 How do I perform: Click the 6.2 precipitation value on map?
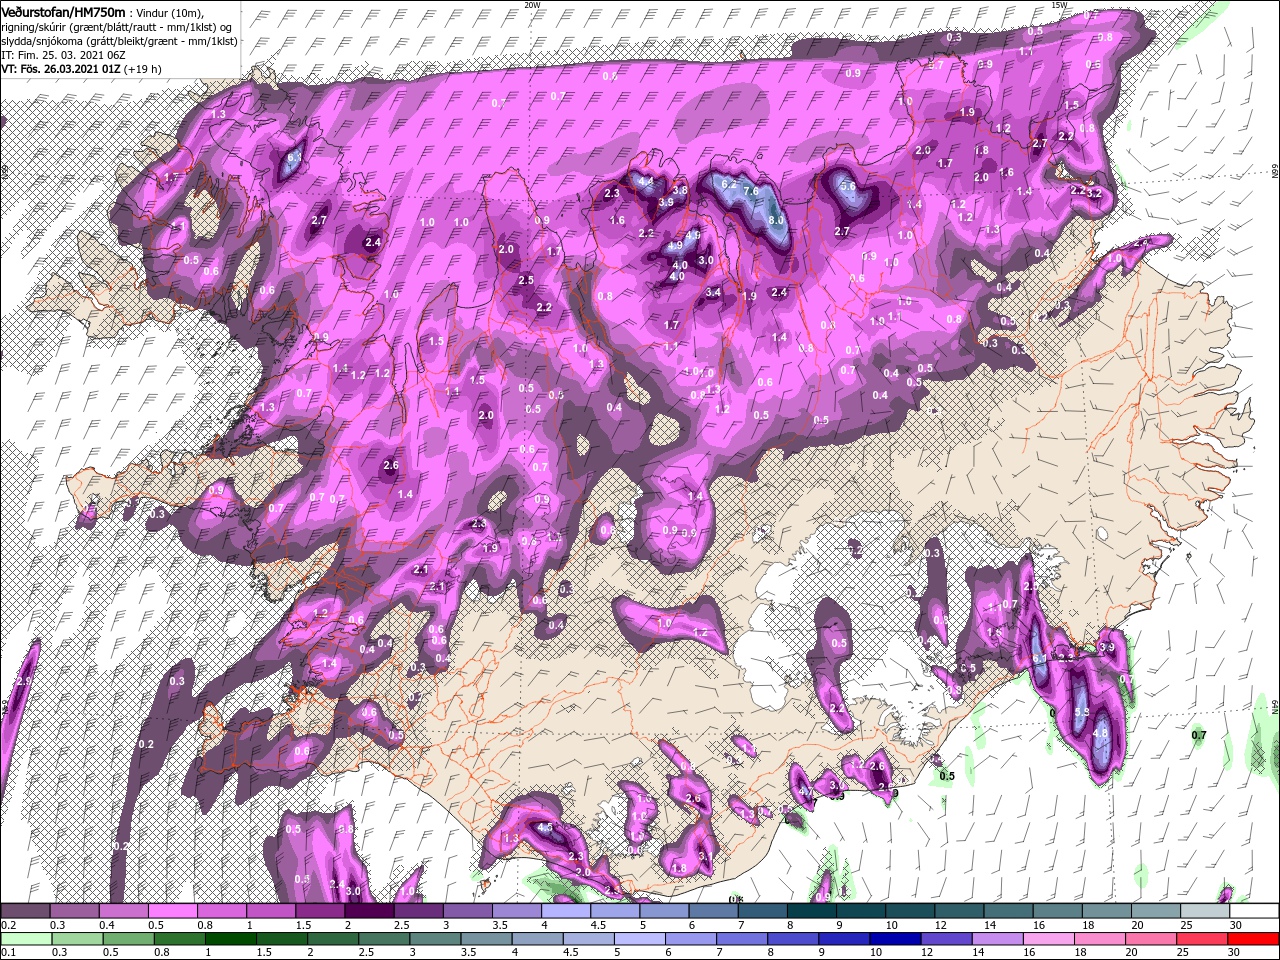(x=729, y=184)
